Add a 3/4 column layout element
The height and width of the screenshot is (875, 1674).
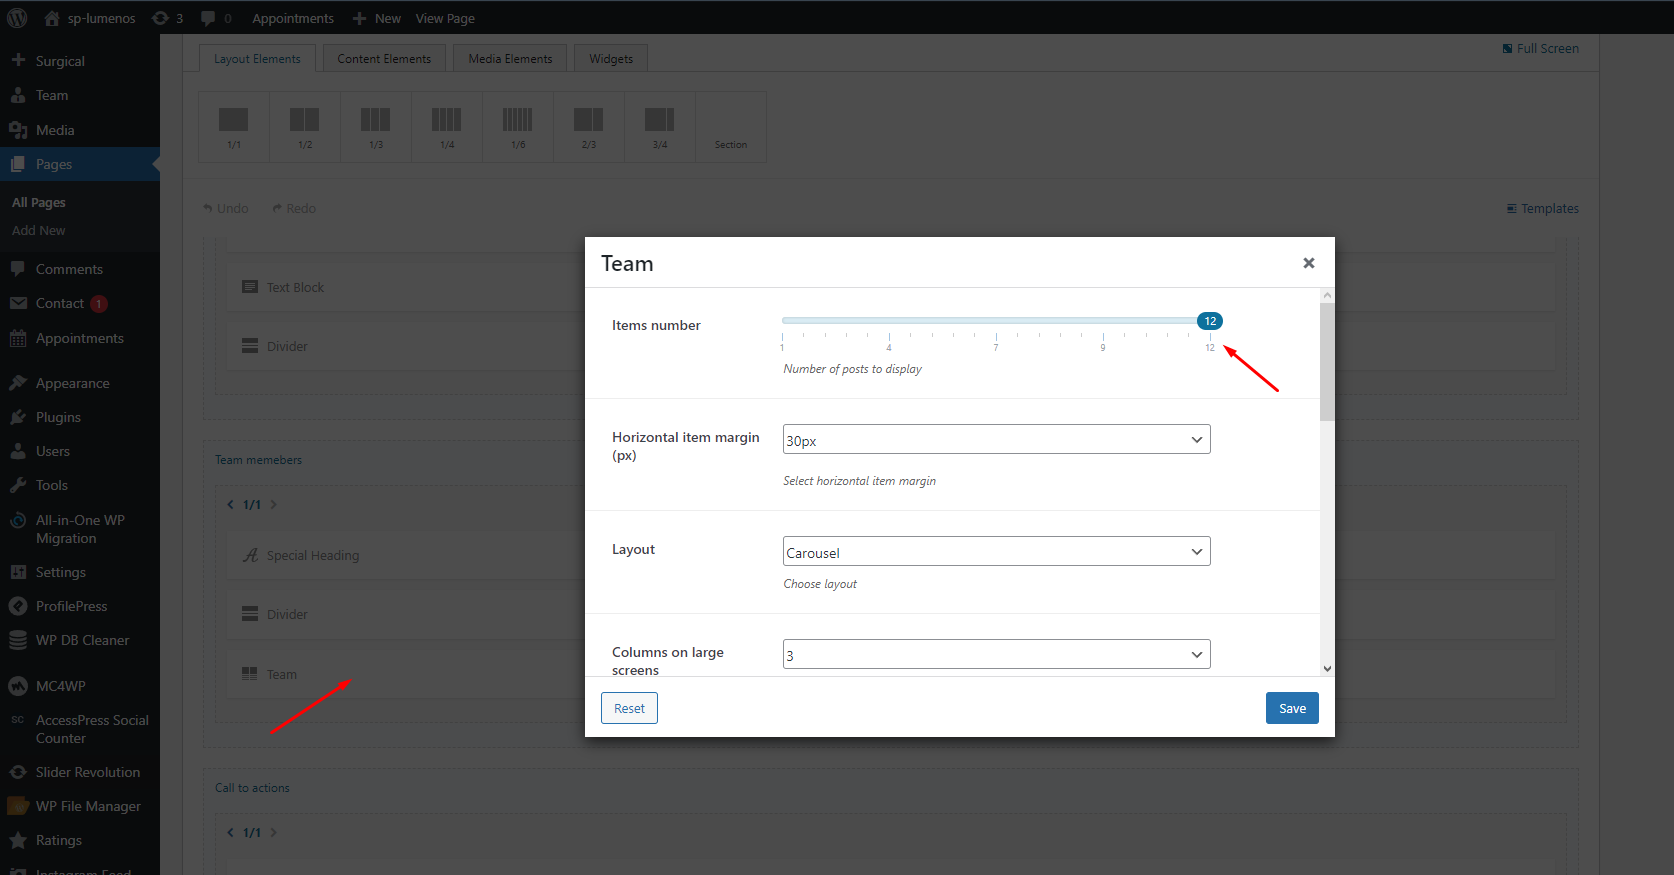[660, 127]
